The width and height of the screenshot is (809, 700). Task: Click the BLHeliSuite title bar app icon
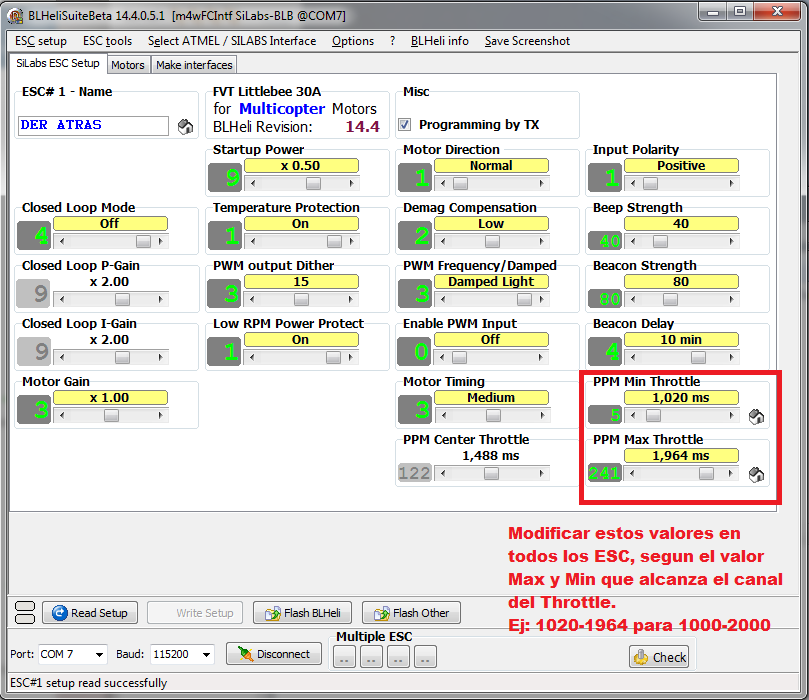(x=15, y=15)
